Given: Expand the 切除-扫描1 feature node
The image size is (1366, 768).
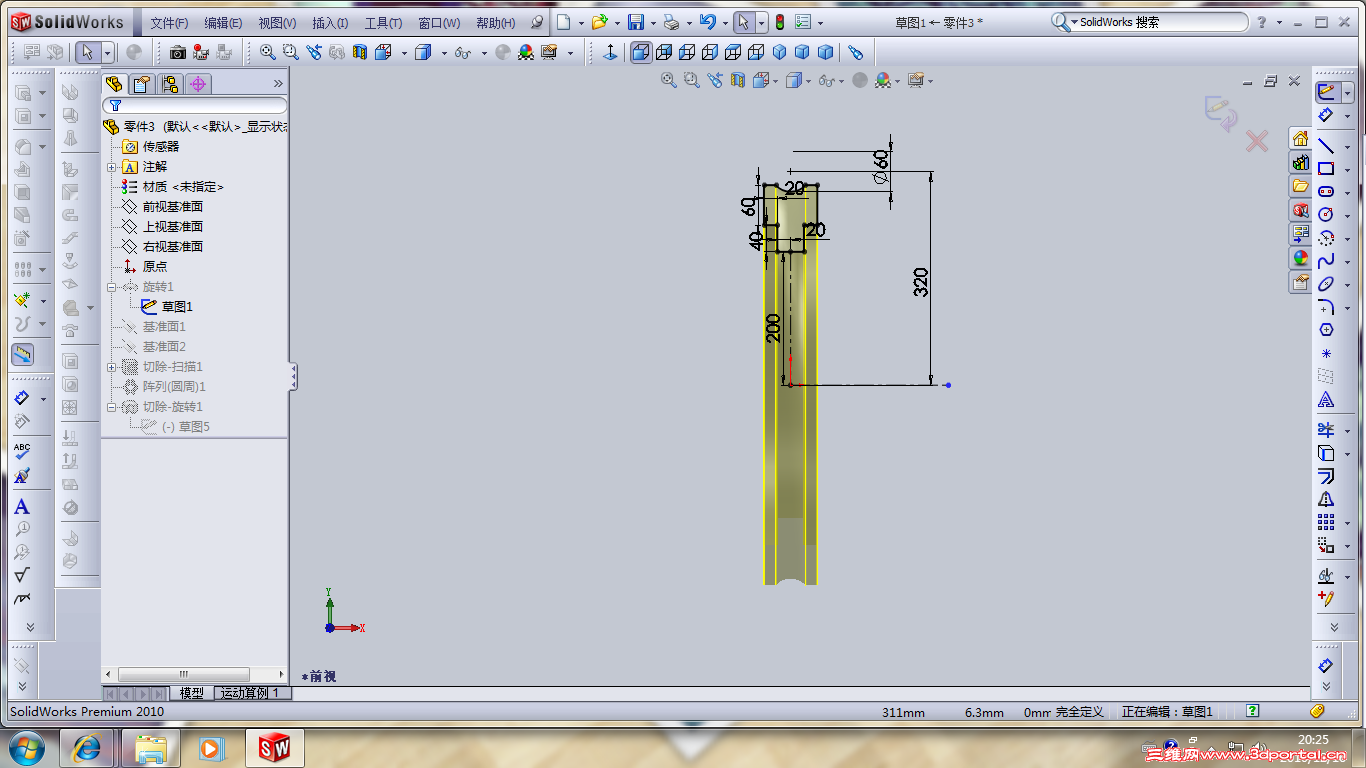Looking at the screenshot, I should 112,367.
